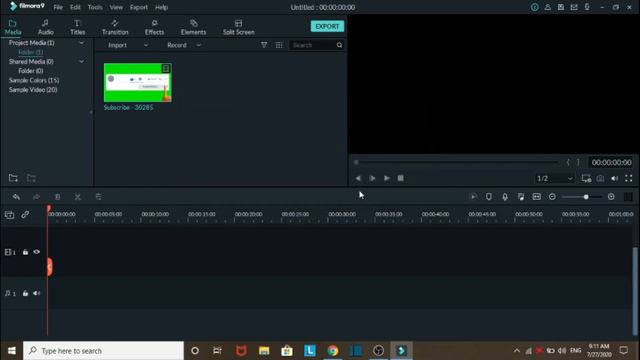640x360 pixels.
Task: Select the Subscribe green screen thumbnail
Action: (x=138, y=82)
